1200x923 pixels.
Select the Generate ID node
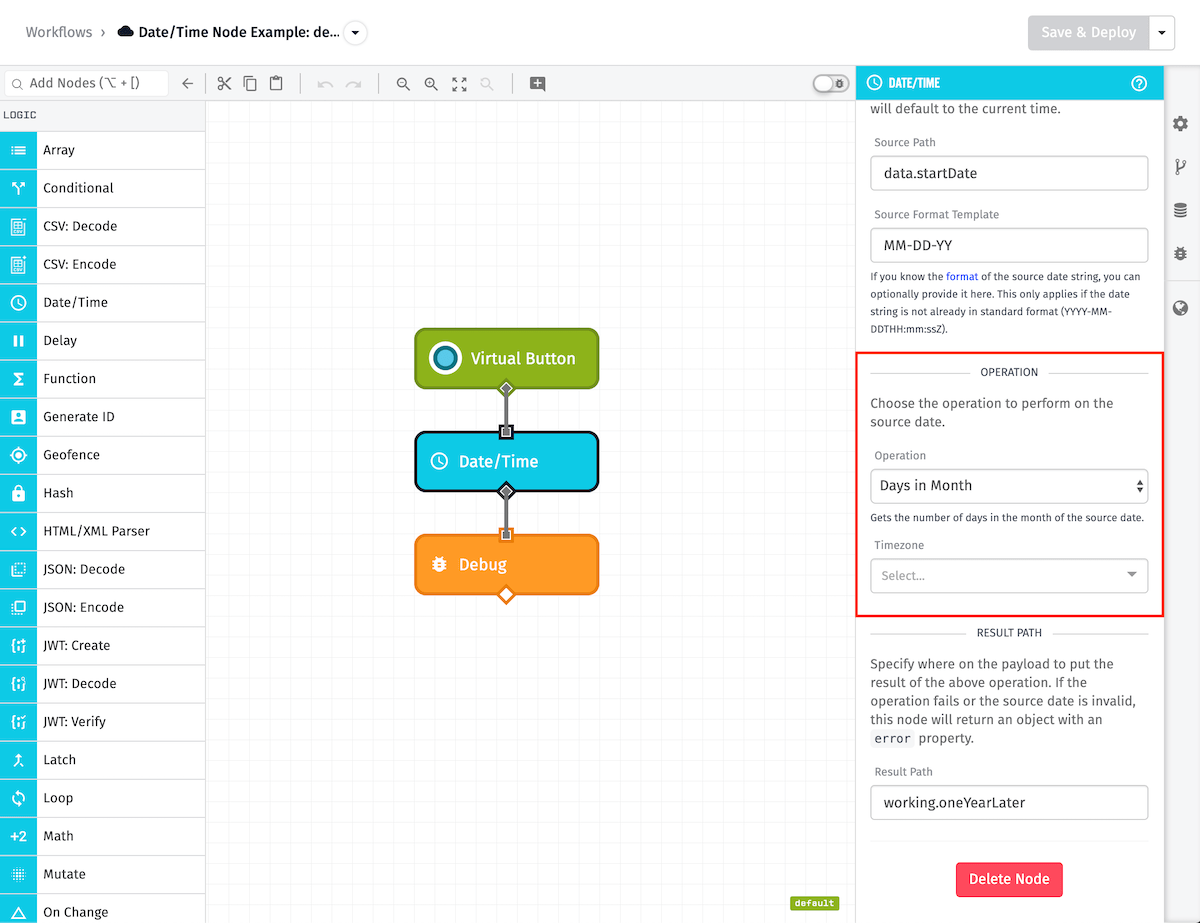[102, 417]
